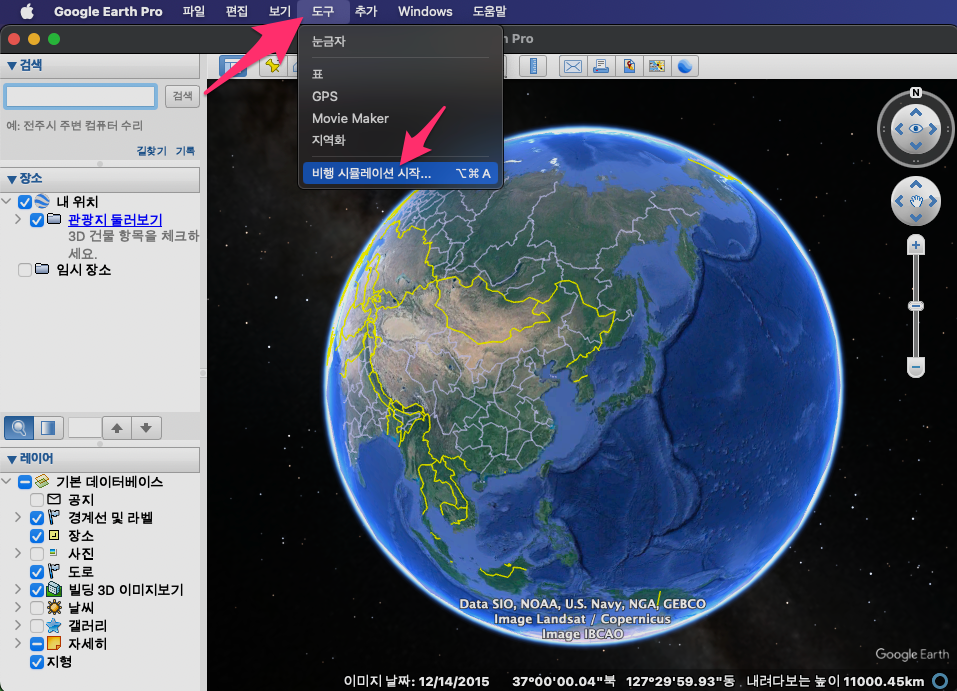Screen dimensions: 957x691
Task: Open the Apple menu
Action: [27, 11]
